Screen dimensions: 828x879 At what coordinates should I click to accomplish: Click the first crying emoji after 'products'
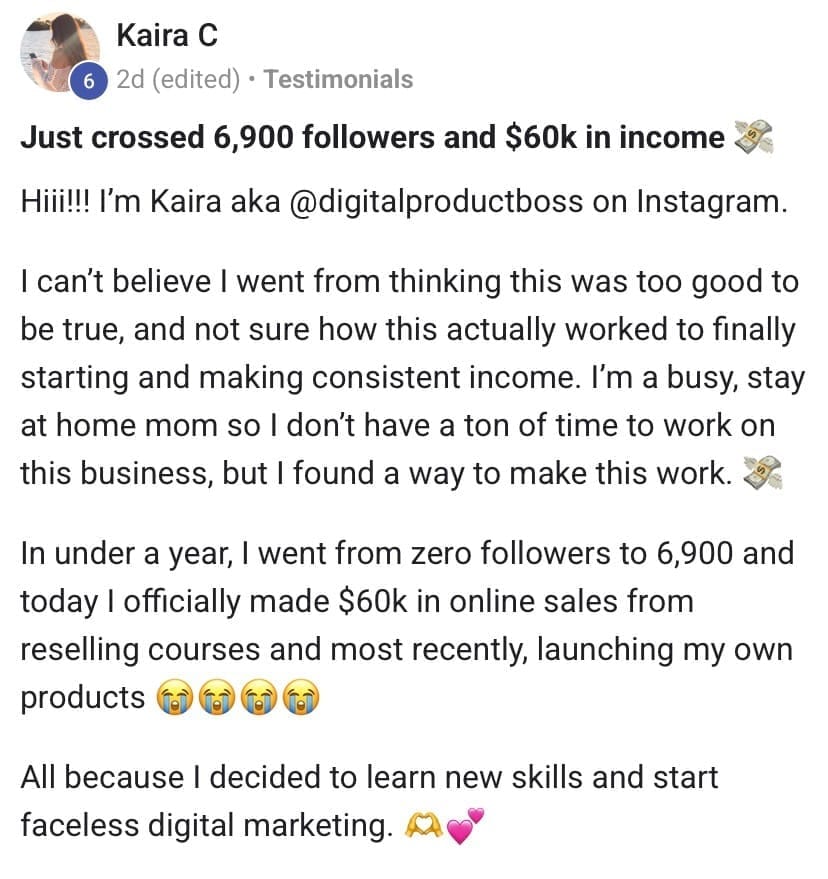(175, 697)
